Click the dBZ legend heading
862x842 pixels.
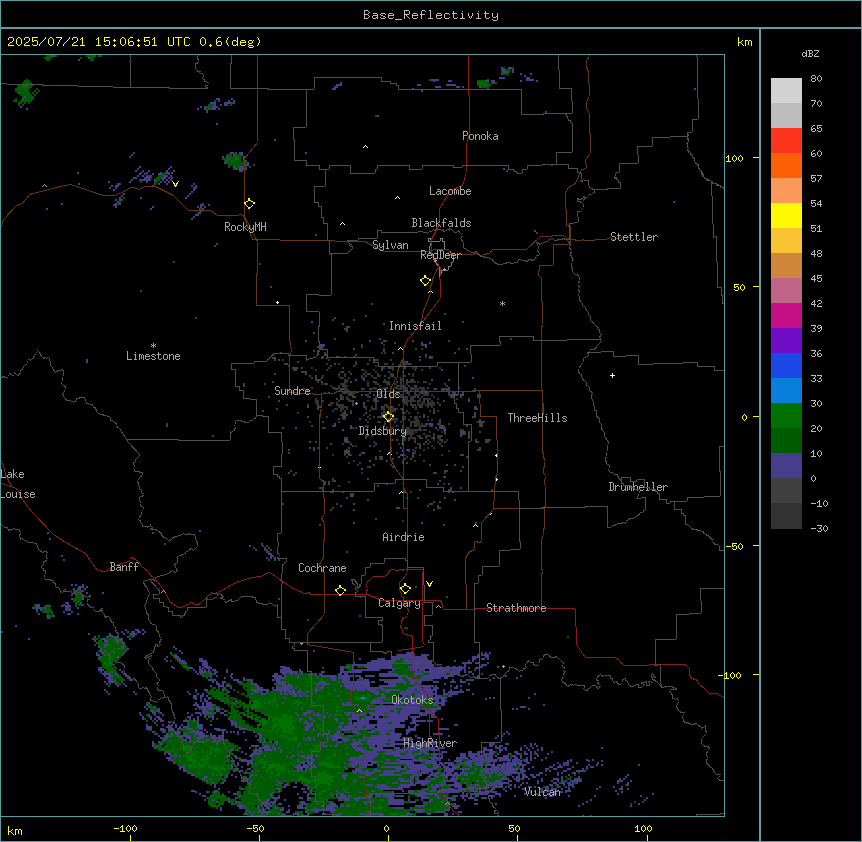810,54
